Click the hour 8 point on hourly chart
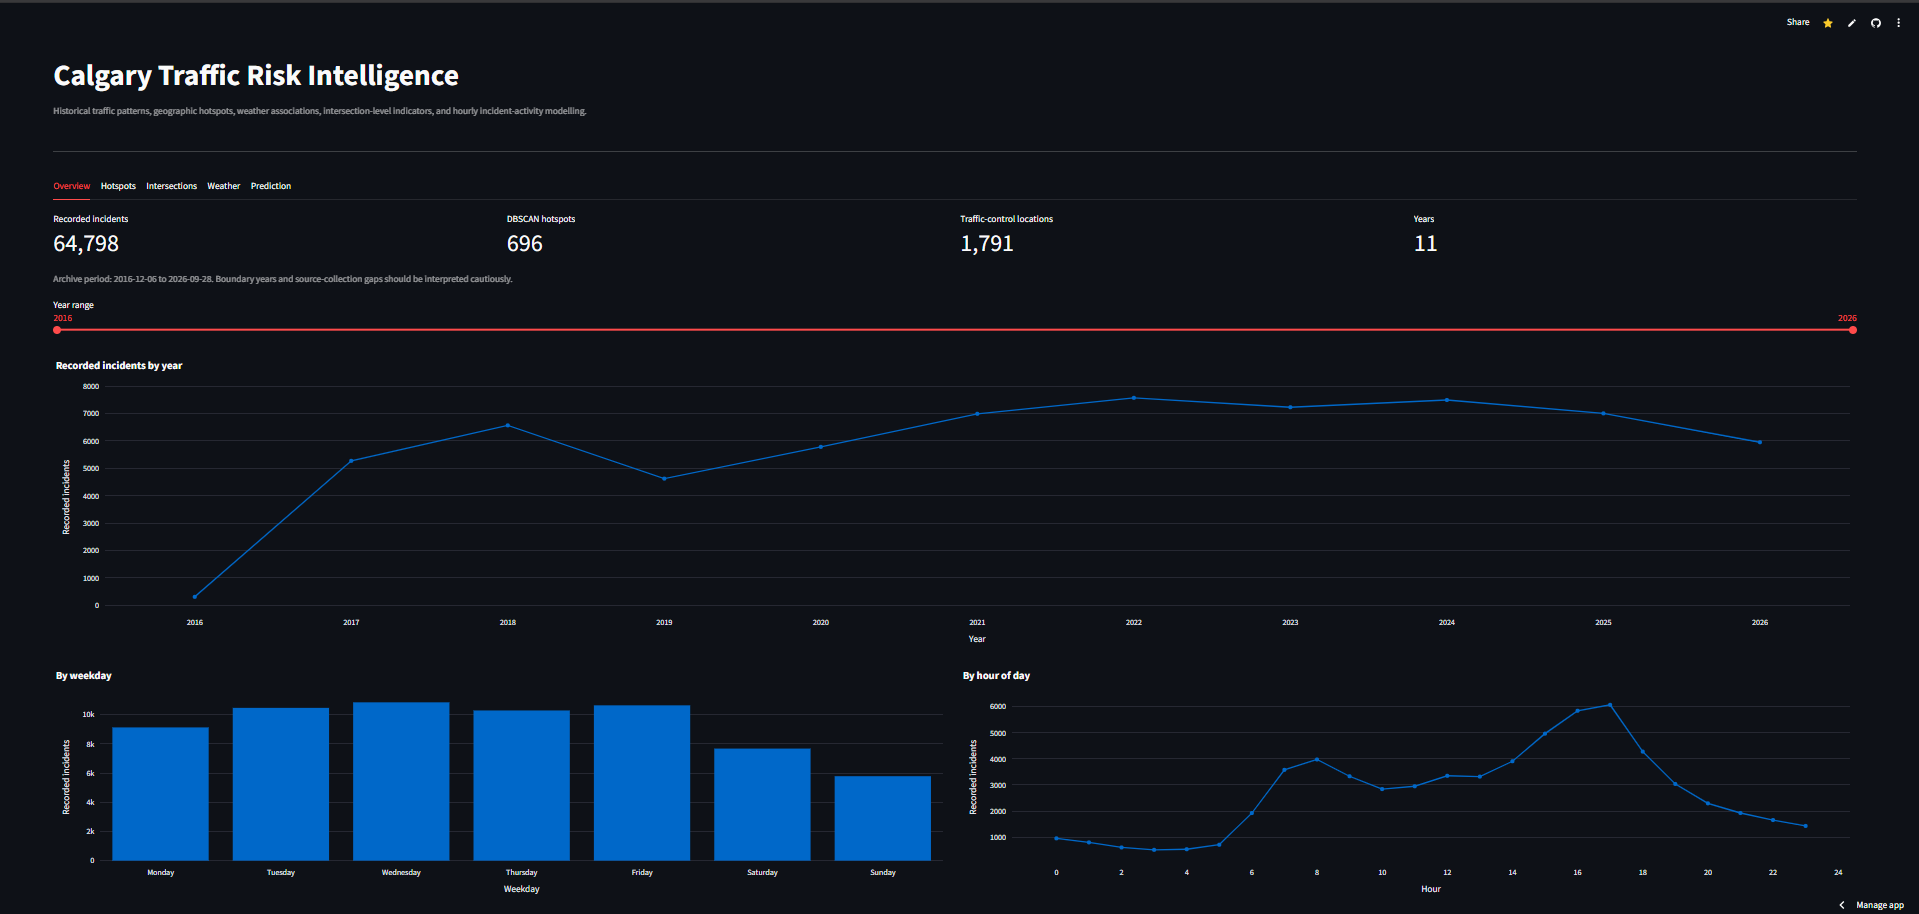 [x=1317, y=759]
